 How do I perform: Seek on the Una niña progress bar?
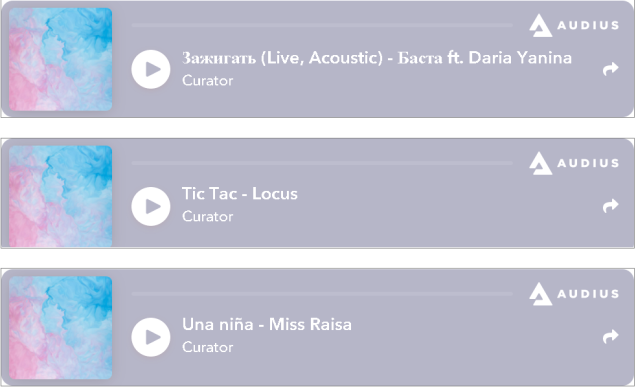click(x=322, y=293)
